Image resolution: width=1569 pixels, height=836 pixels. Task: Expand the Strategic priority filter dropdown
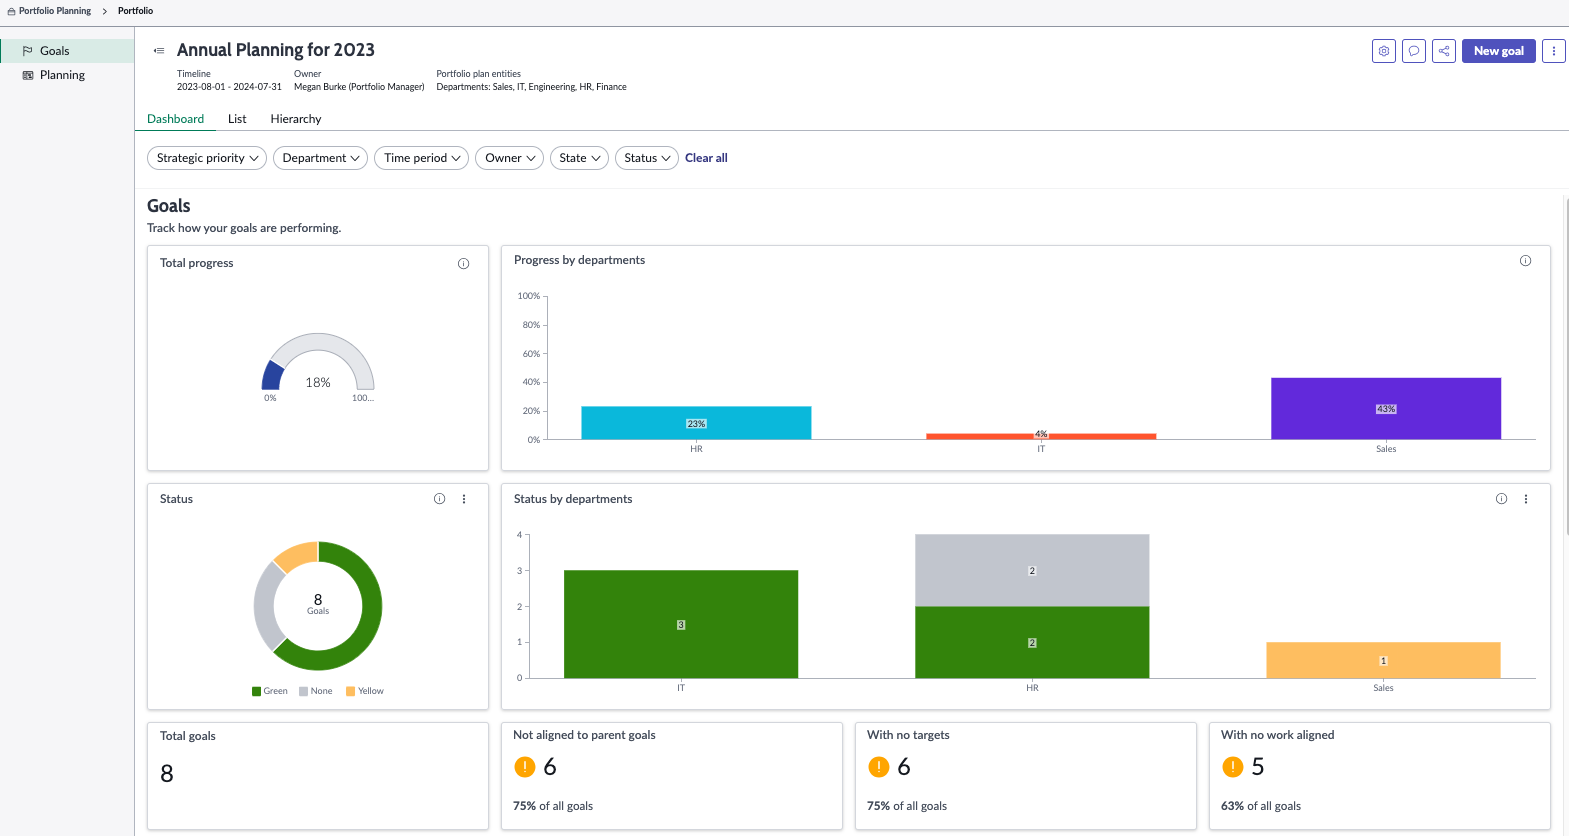coord(207,158)
